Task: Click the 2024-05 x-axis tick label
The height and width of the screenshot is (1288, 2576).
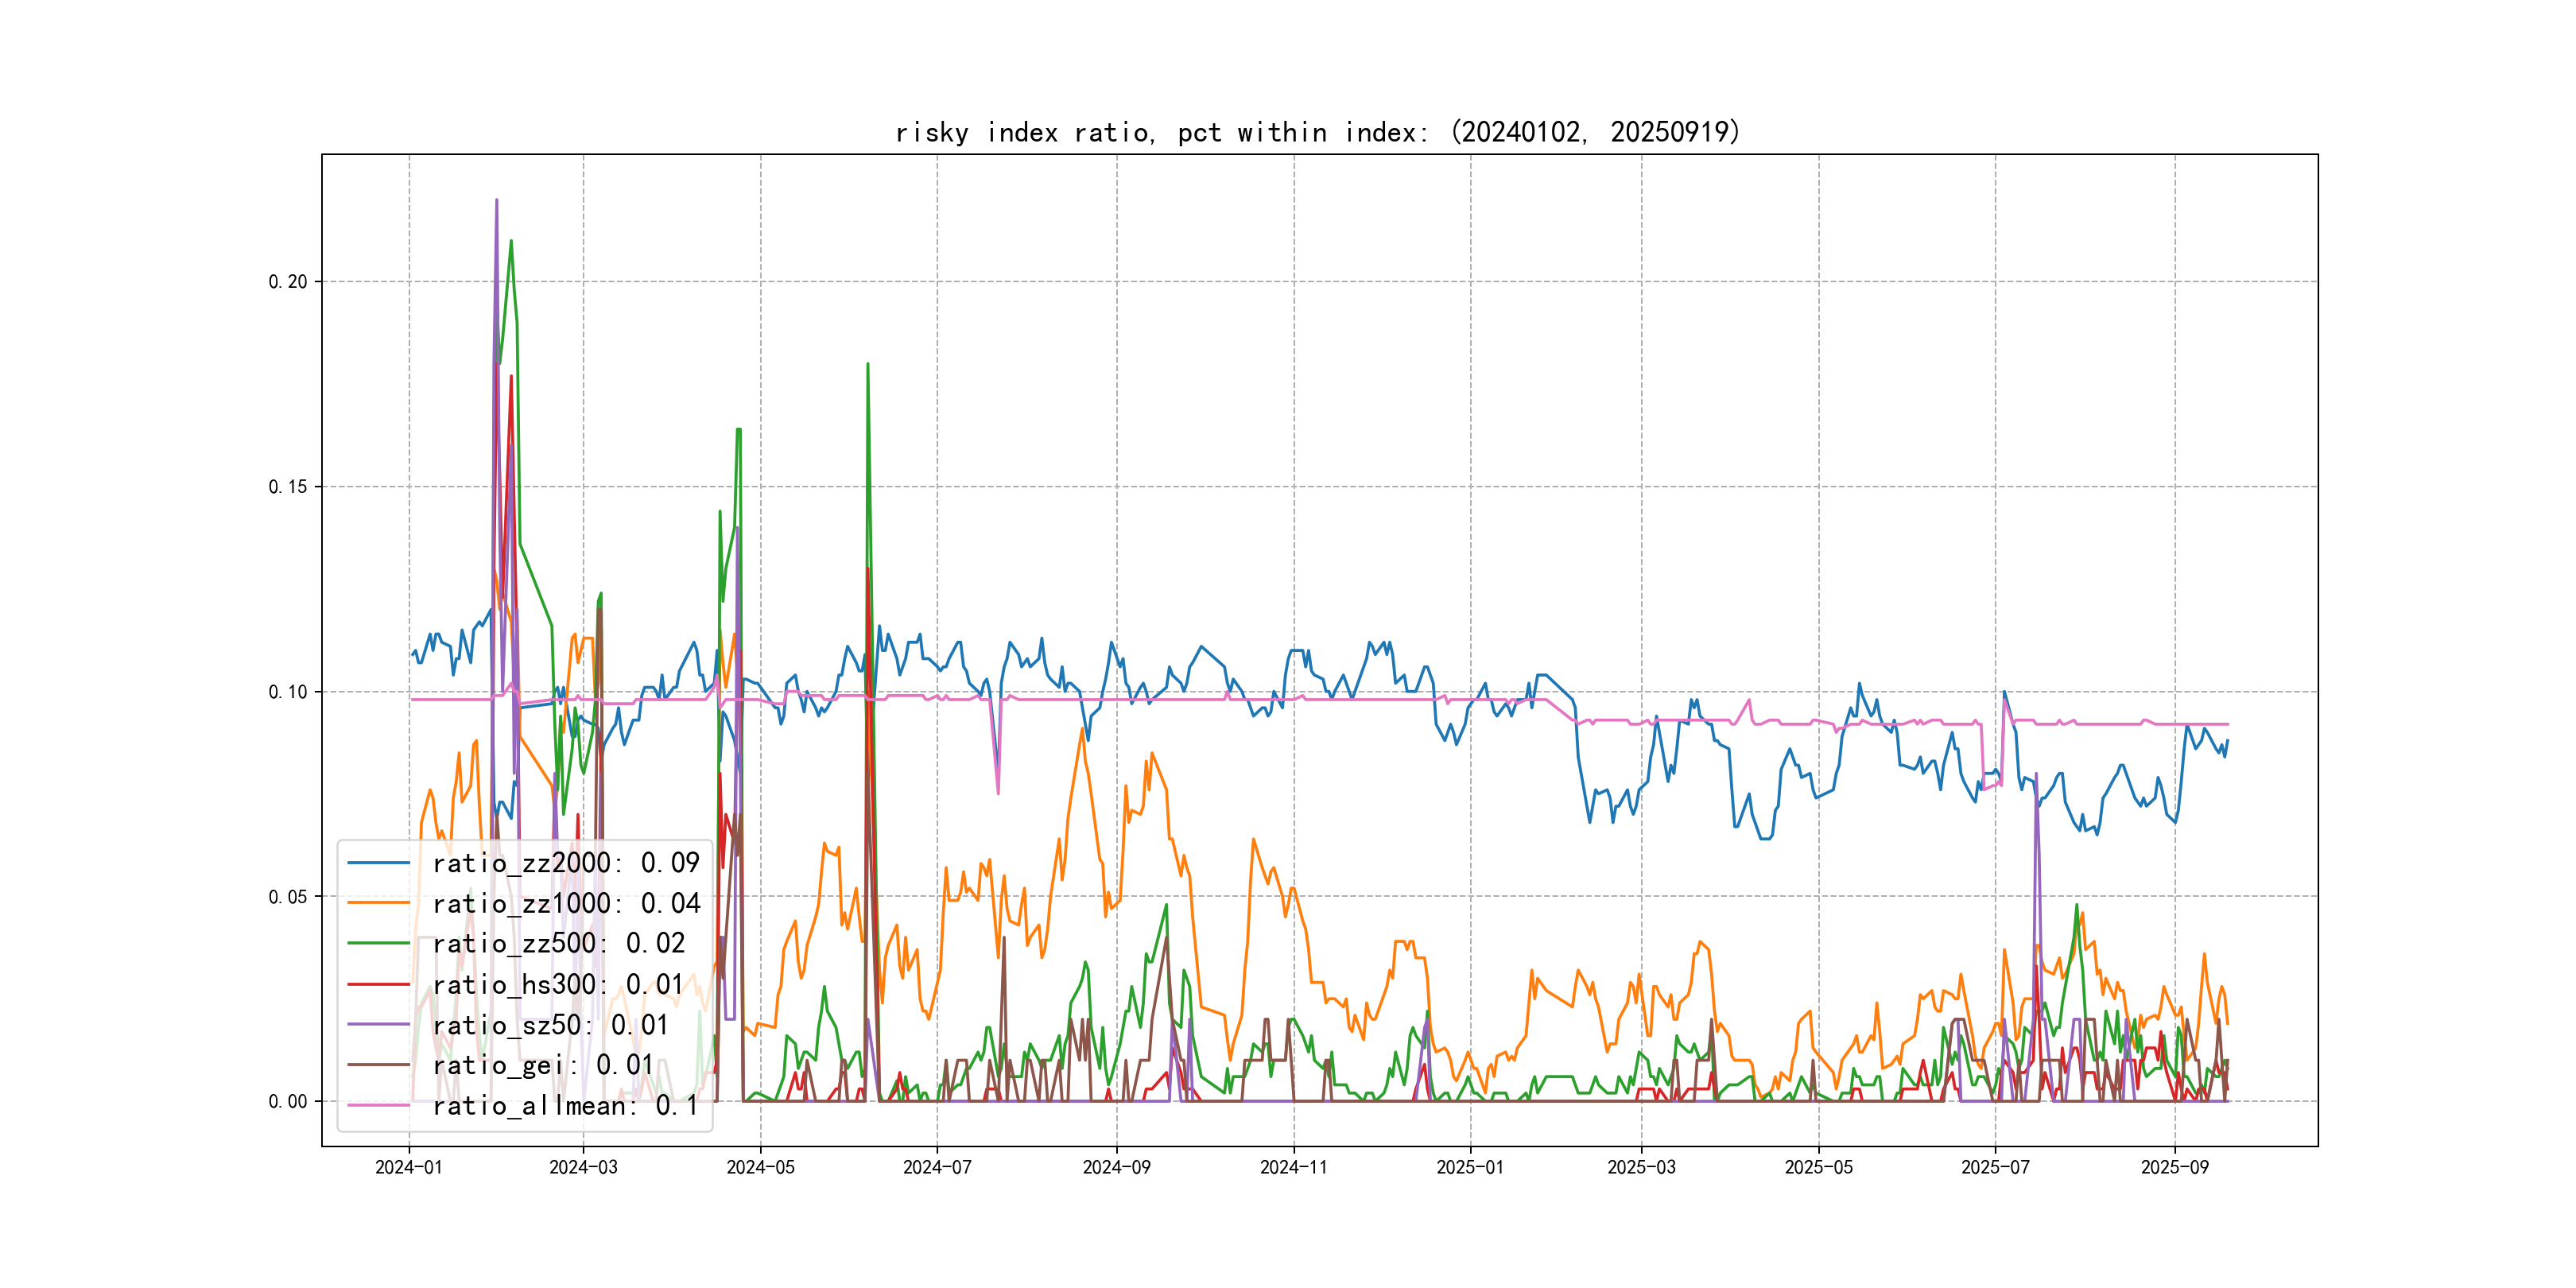Action: click(760, 1168)
